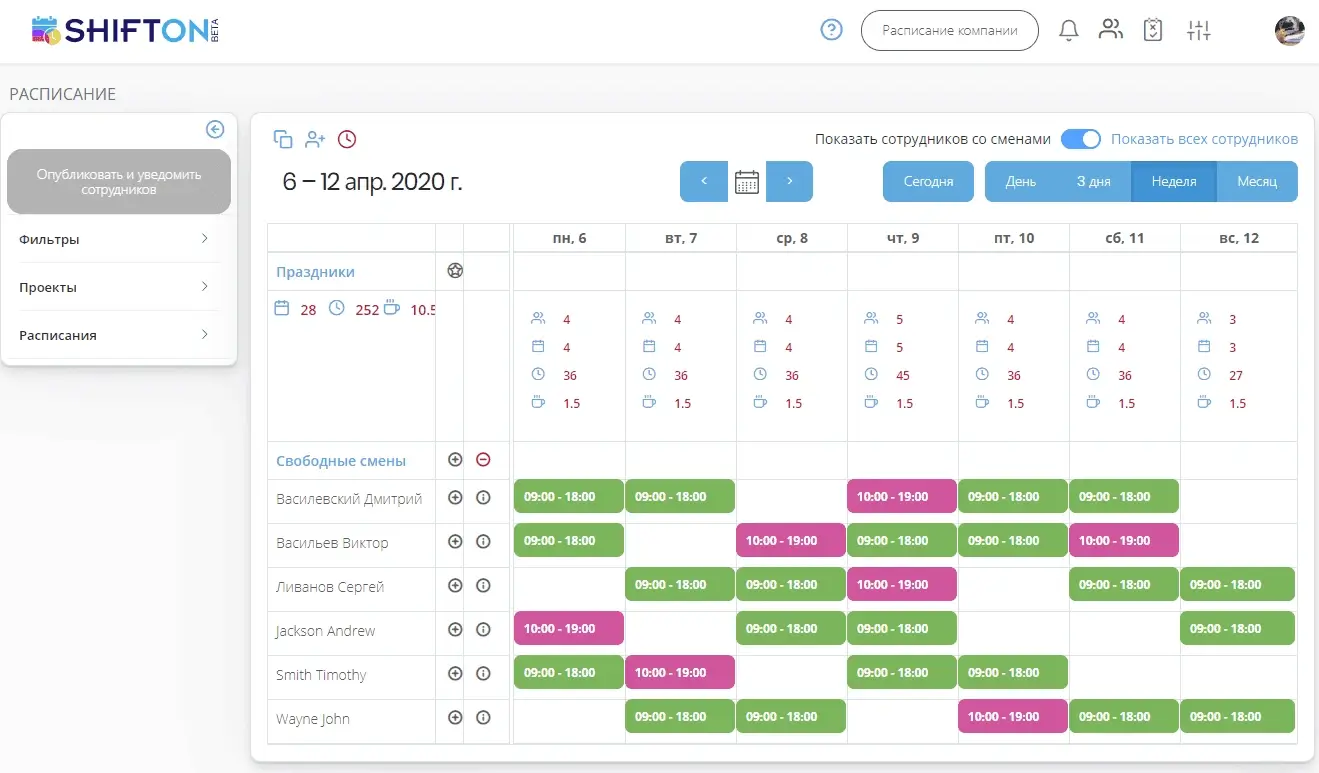Click the add employee icon
The image size is (1319, 773).
pyautogui.click(x=316, y=140)
